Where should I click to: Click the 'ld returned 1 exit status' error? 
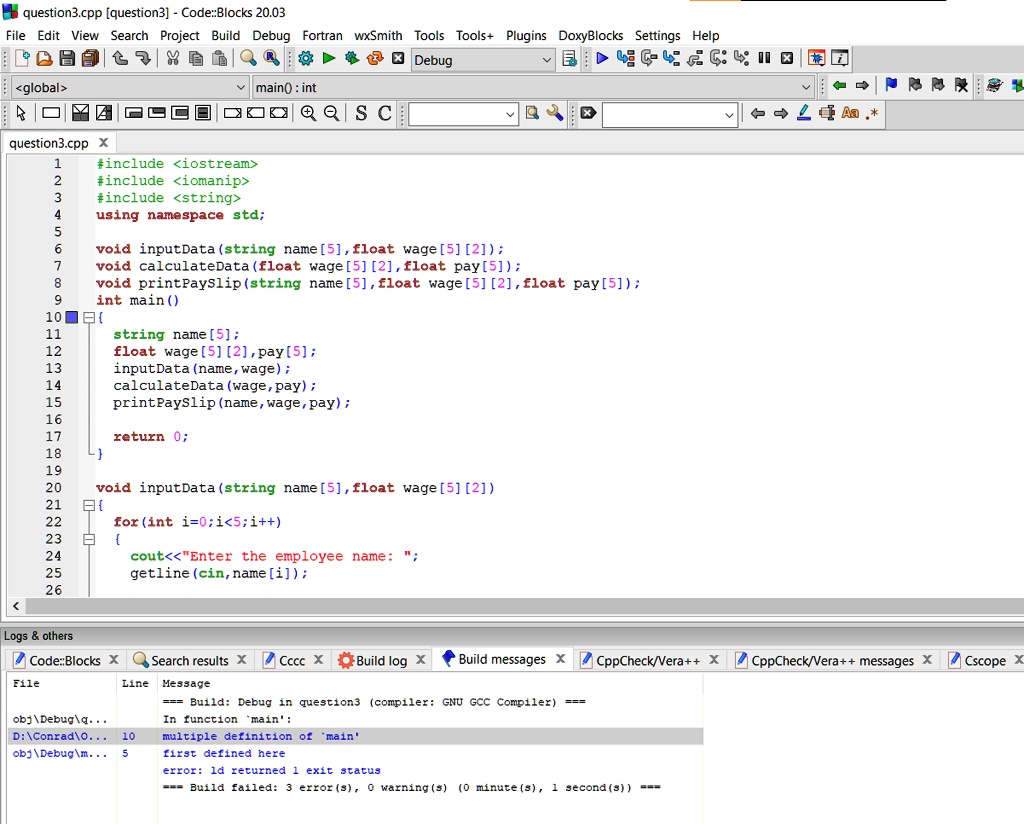pos(355,770)
